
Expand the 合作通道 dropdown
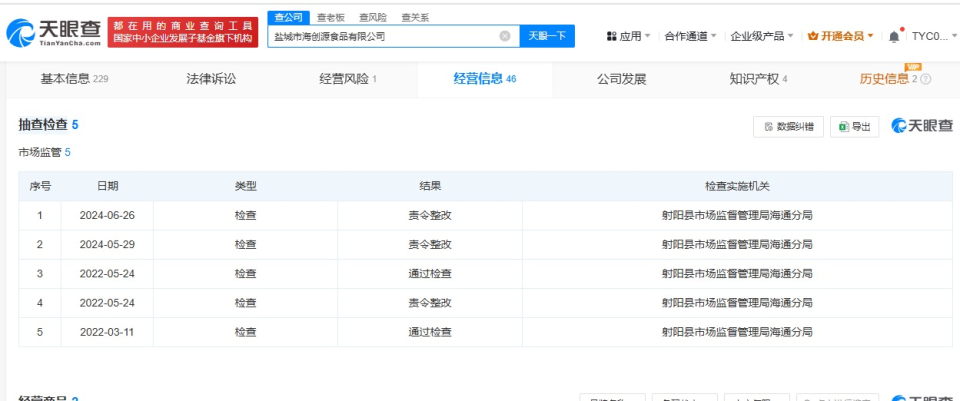(691, 36)
